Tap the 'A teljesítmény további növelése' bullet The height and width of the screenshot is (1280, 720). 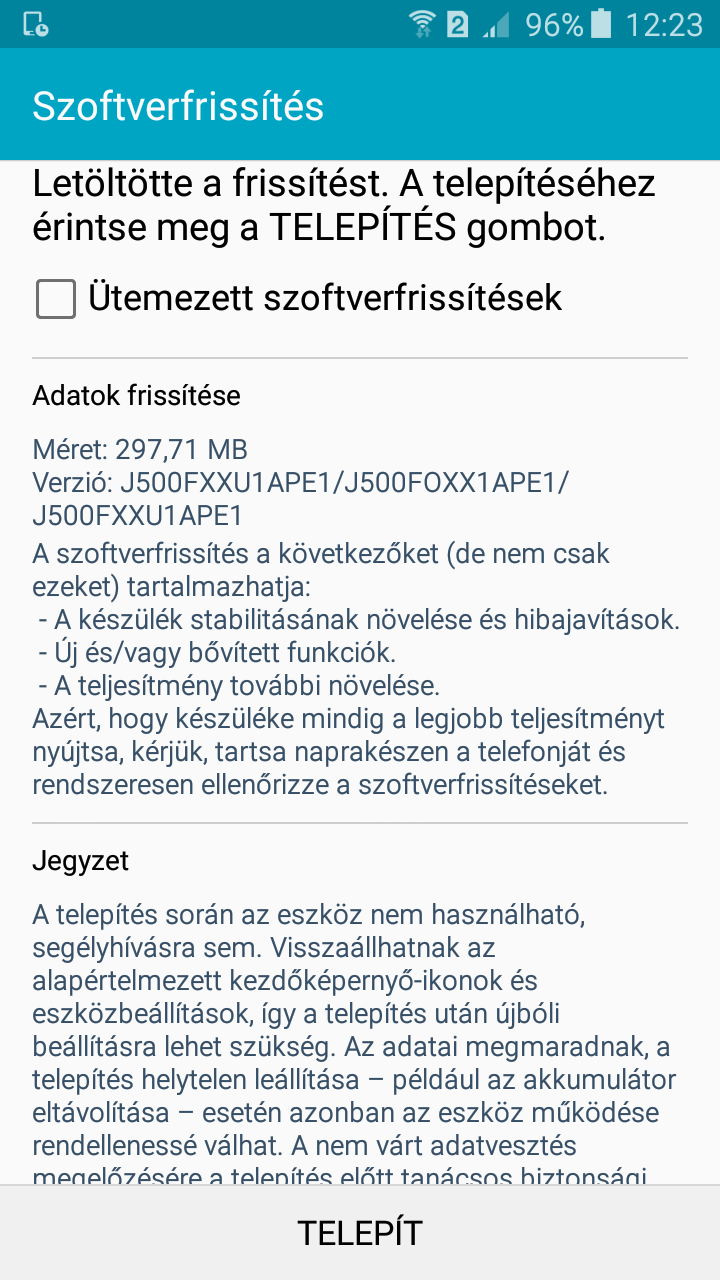coord(240,687)
